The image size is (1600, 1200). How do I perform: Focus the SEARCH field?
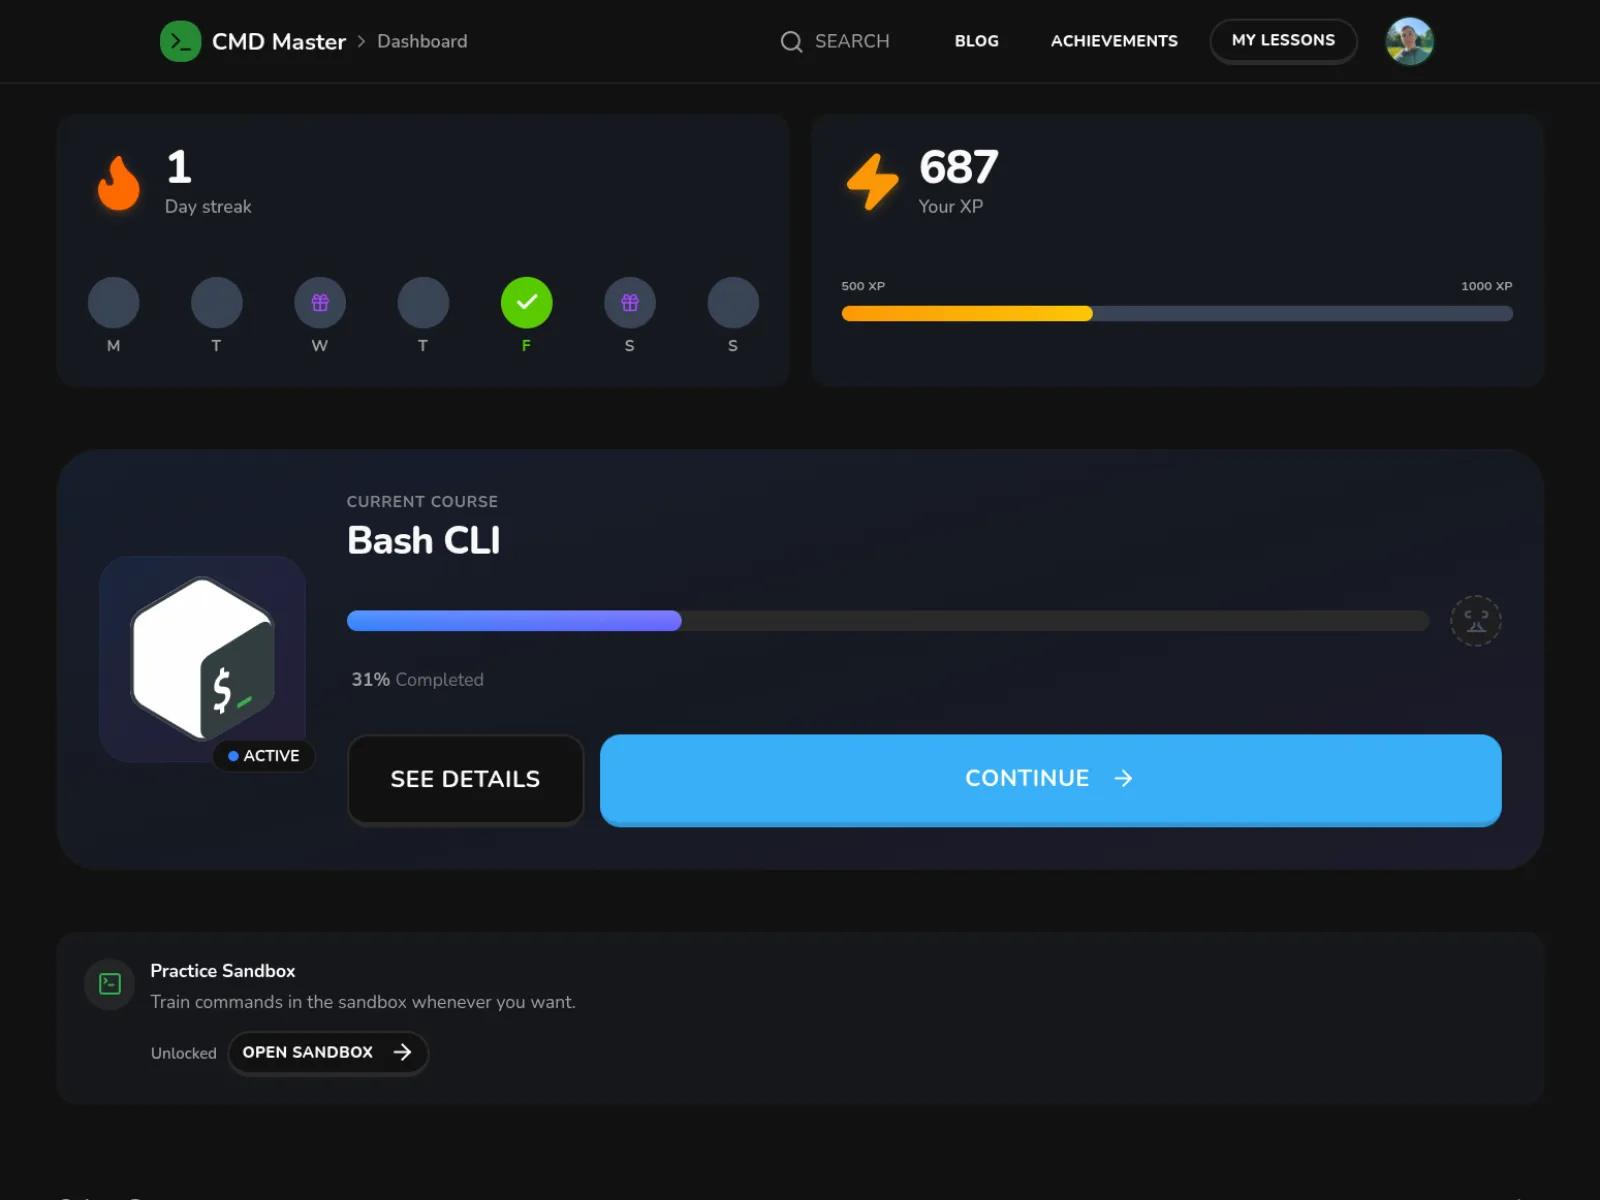835,41
